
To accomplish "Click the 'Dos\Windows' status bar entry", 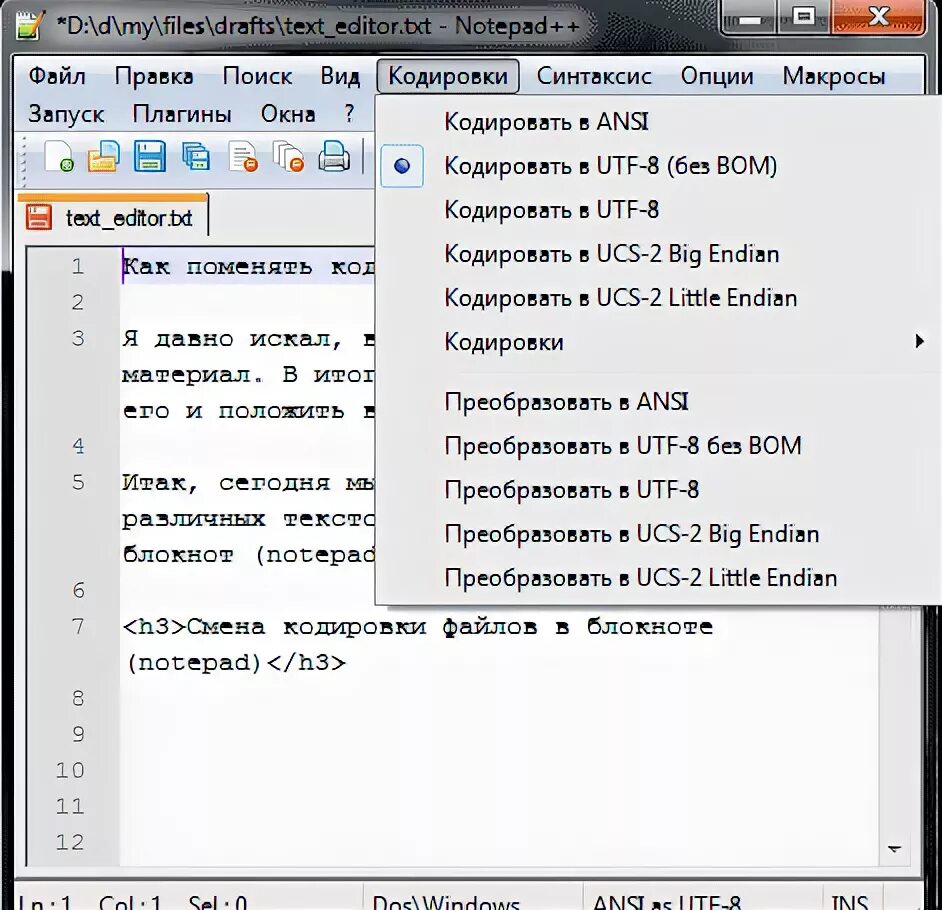I will (446, 902).
